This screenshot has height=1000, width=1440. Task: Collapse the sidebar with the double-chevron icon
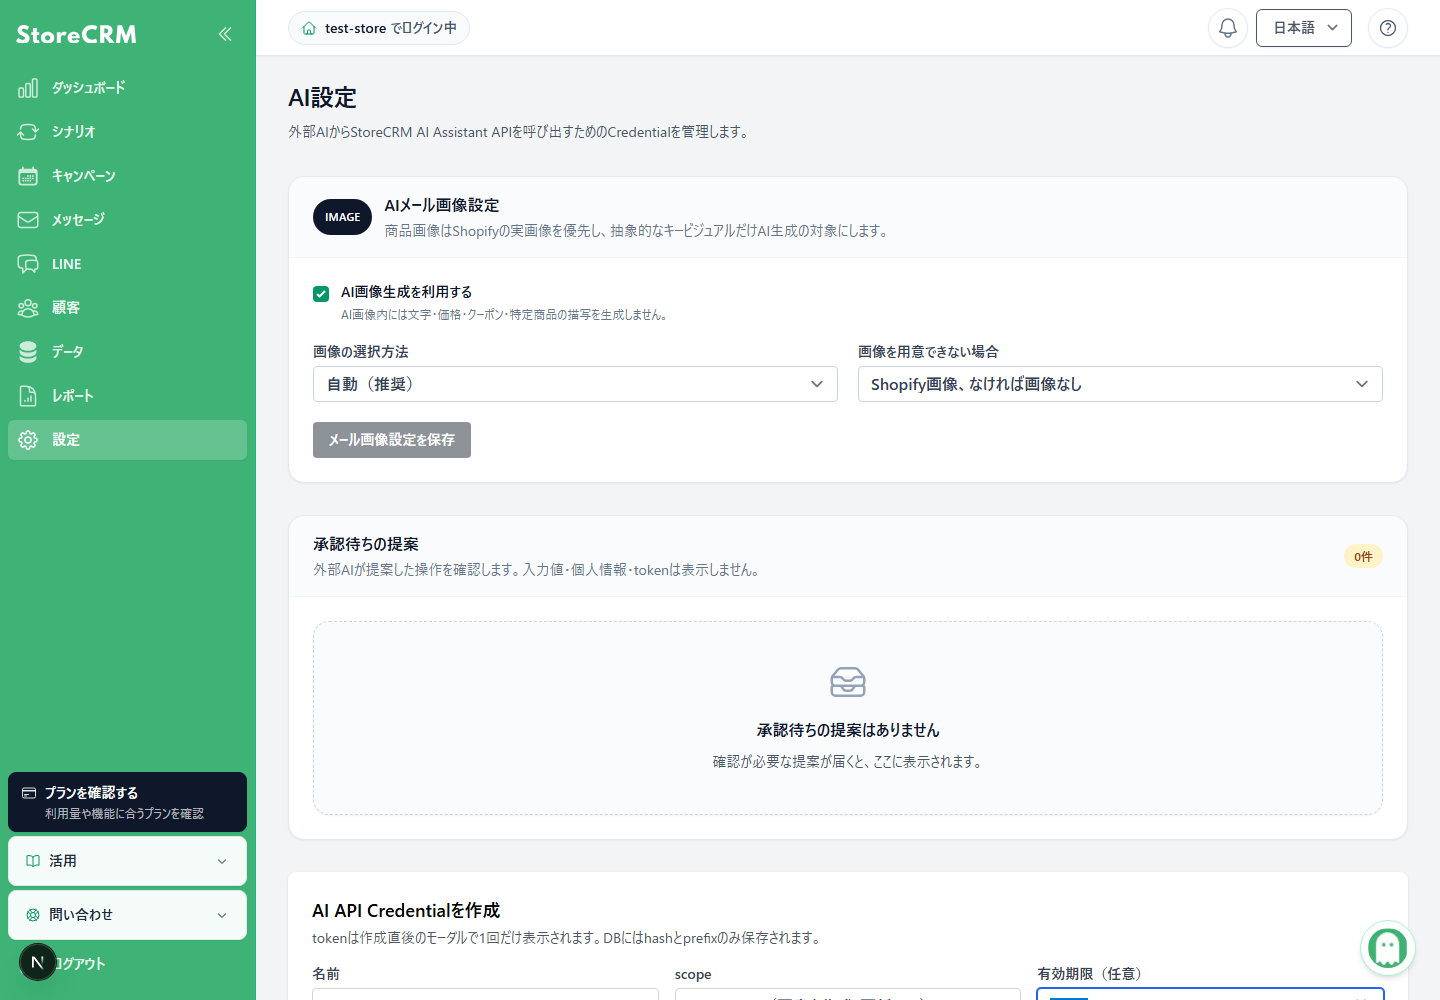[x=225, y=34]
